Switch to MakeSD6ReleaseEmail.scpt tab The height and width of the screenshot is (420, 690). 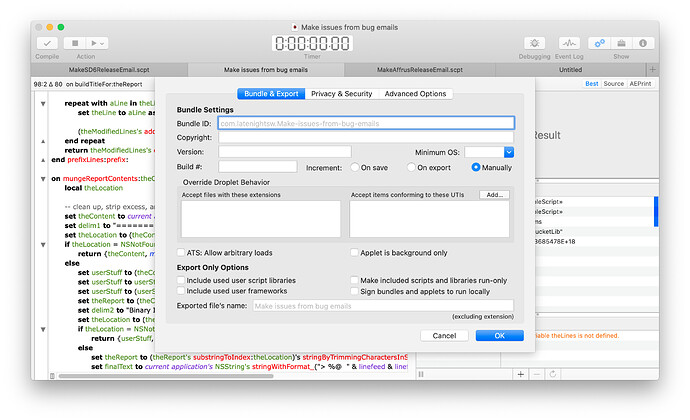click(x=109, y=70)
